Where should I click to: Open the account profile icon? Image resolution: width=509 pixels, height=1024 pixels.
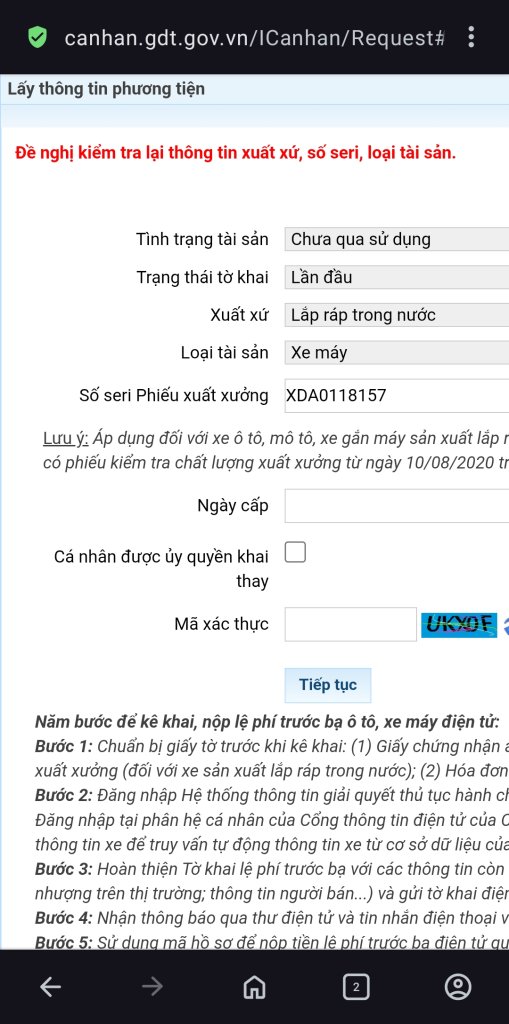coord(458,986)
